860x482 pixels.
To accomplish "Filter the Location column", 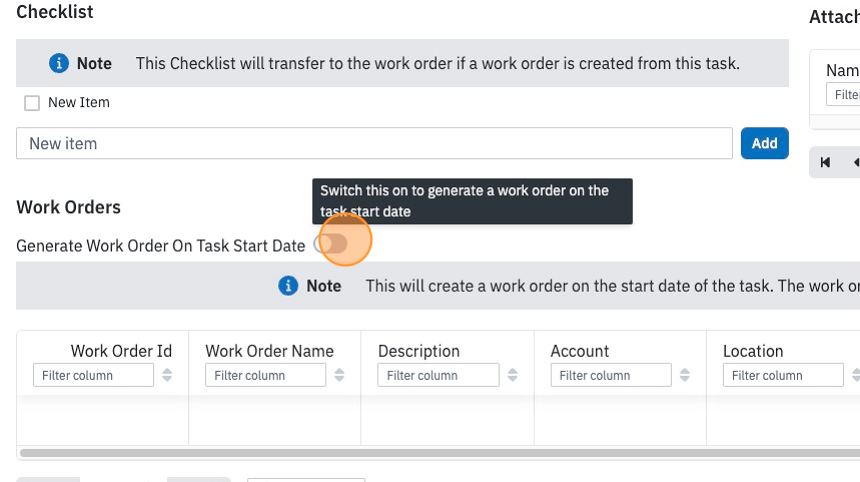I will coord(783,375).
